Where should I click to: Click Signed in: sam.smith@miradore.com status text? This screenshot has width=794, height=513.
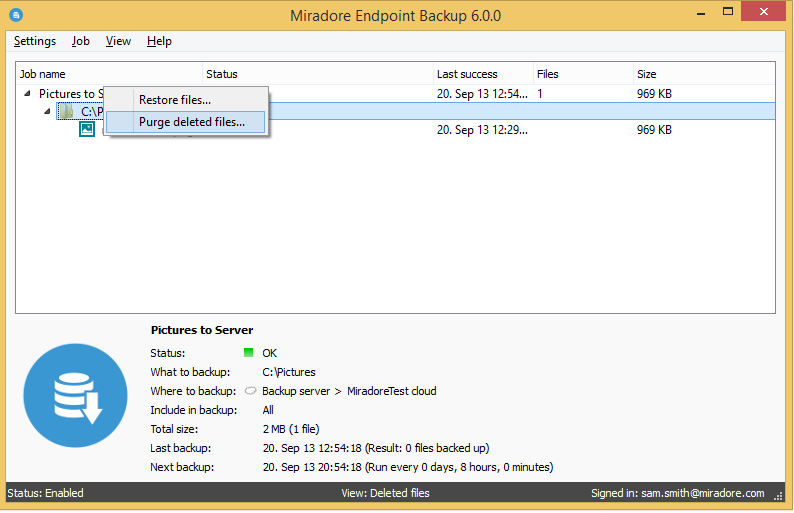pos(678,493)
